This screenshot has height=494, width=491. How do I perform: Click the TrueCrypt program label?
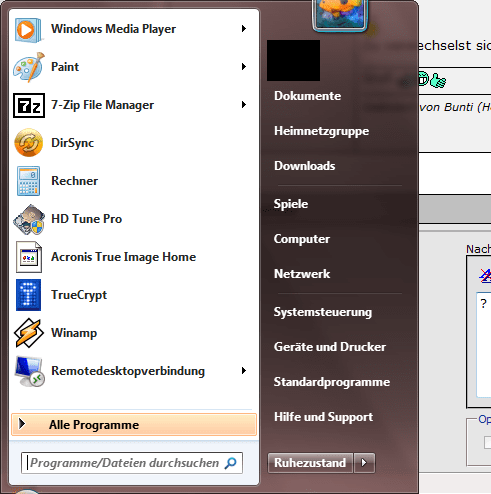point(79,295)
